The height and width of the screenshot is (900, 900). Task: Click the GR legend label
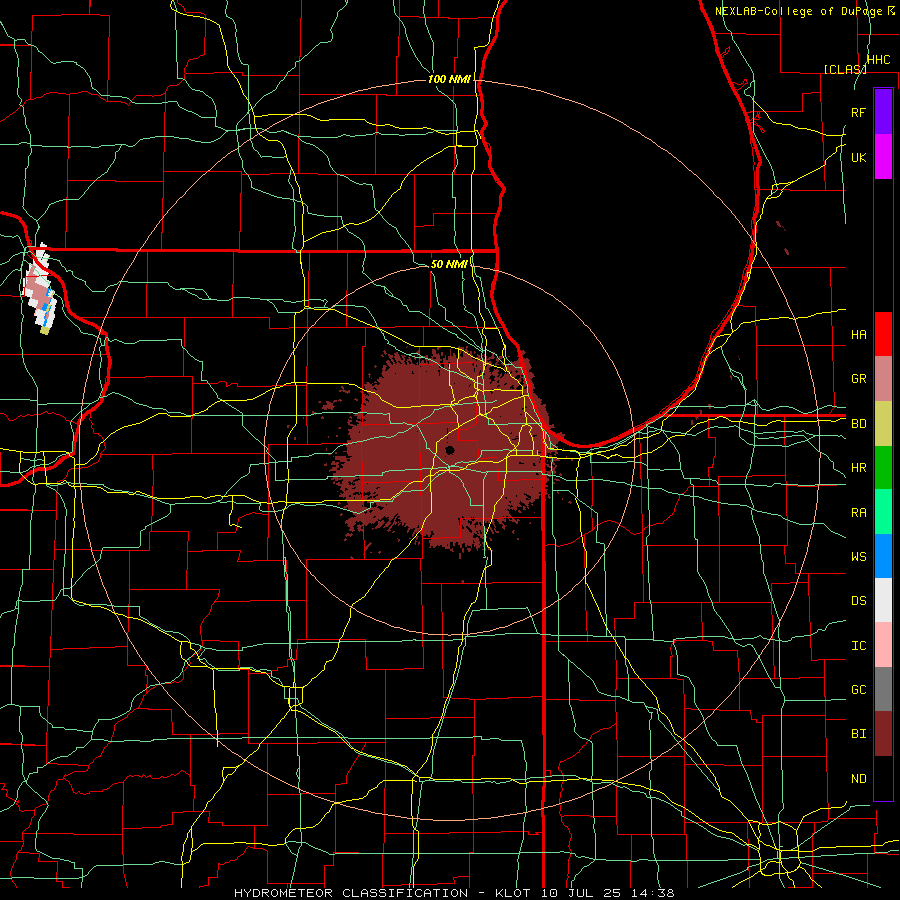coord(858,379)
